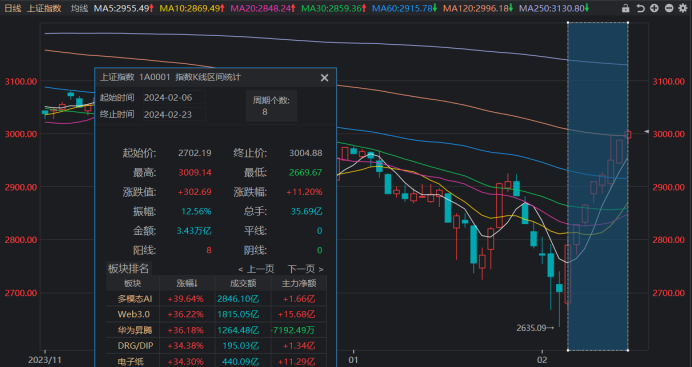Click the MA20:2848.24 indicator
Image resolution: width=692 pixels, height=367 pixels.
263,8
